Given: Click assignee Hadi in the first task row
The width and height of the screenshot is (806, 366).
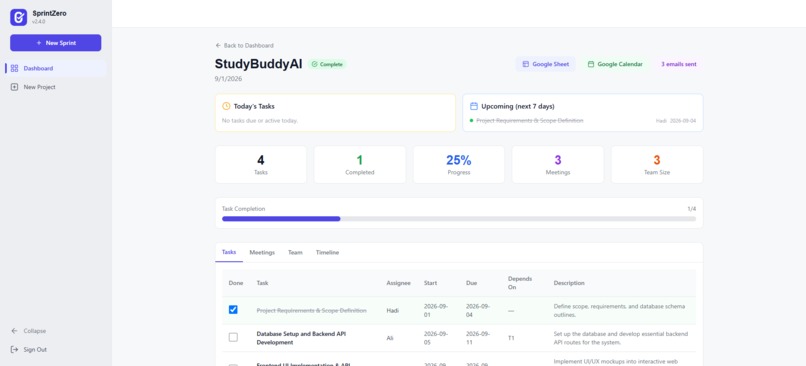Looking at the screenshot, I should (x=392, y=310).
